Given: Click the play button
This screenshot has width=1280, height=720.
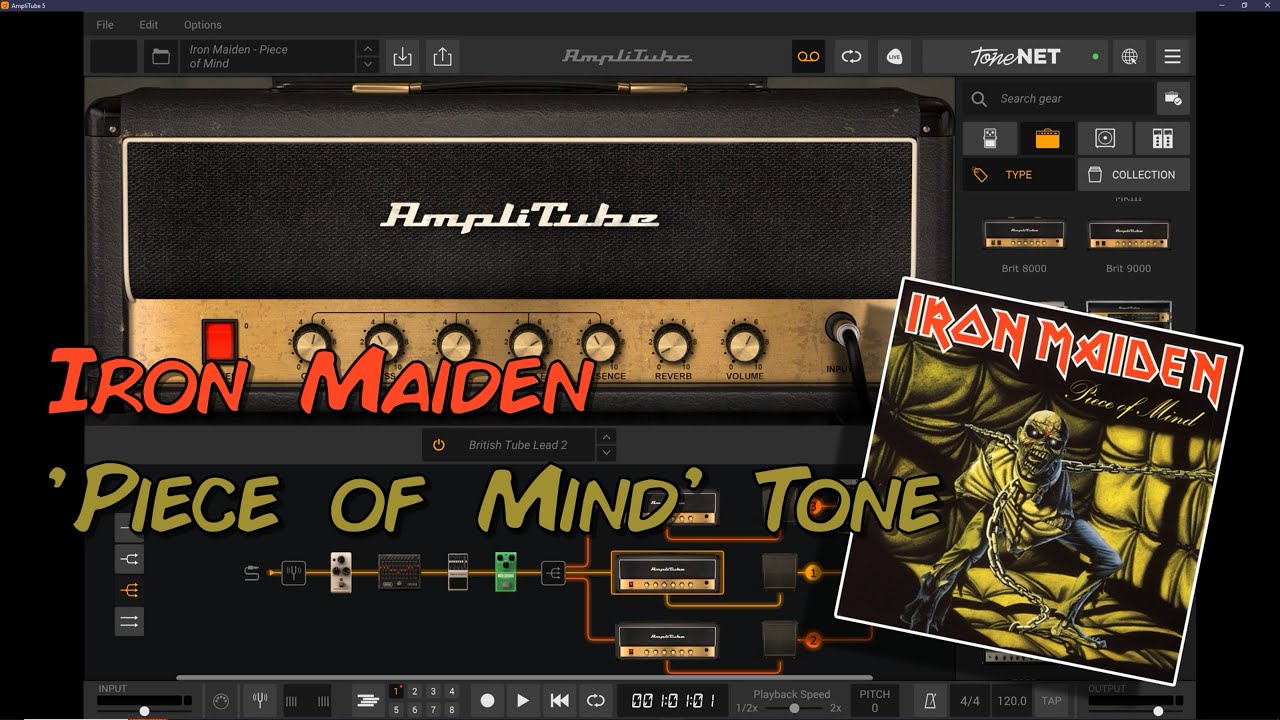Looking at the screenshot, I should [x=523, y=701].
